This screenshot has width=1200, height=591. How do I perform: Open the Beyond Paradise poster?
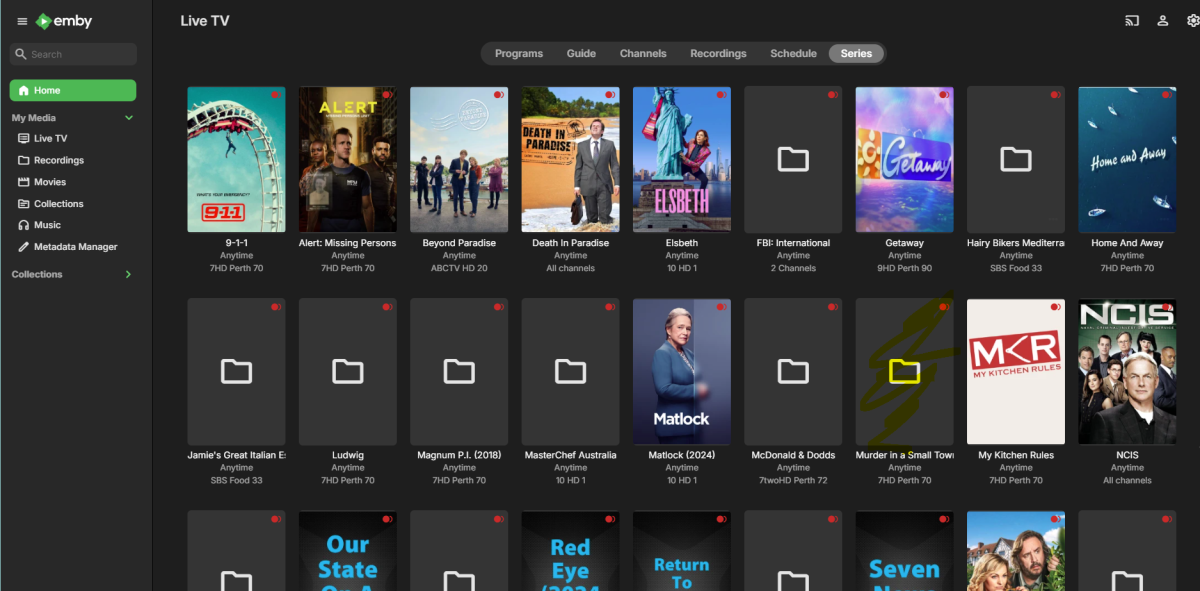pos(459,160)
